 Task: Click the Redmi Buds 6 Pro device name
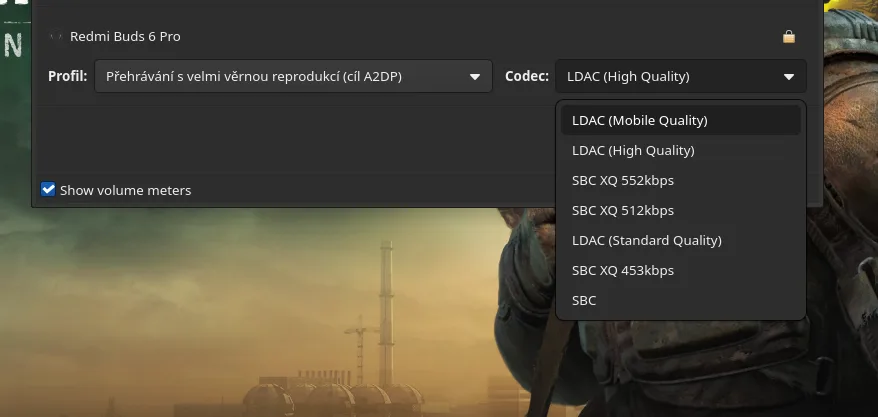(x=125, y=36)
